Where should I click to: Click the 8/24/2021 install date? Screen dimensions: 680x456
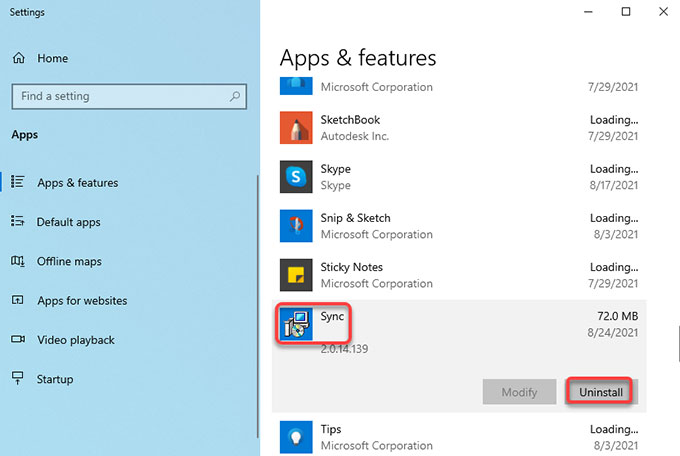tap(613, 333)
